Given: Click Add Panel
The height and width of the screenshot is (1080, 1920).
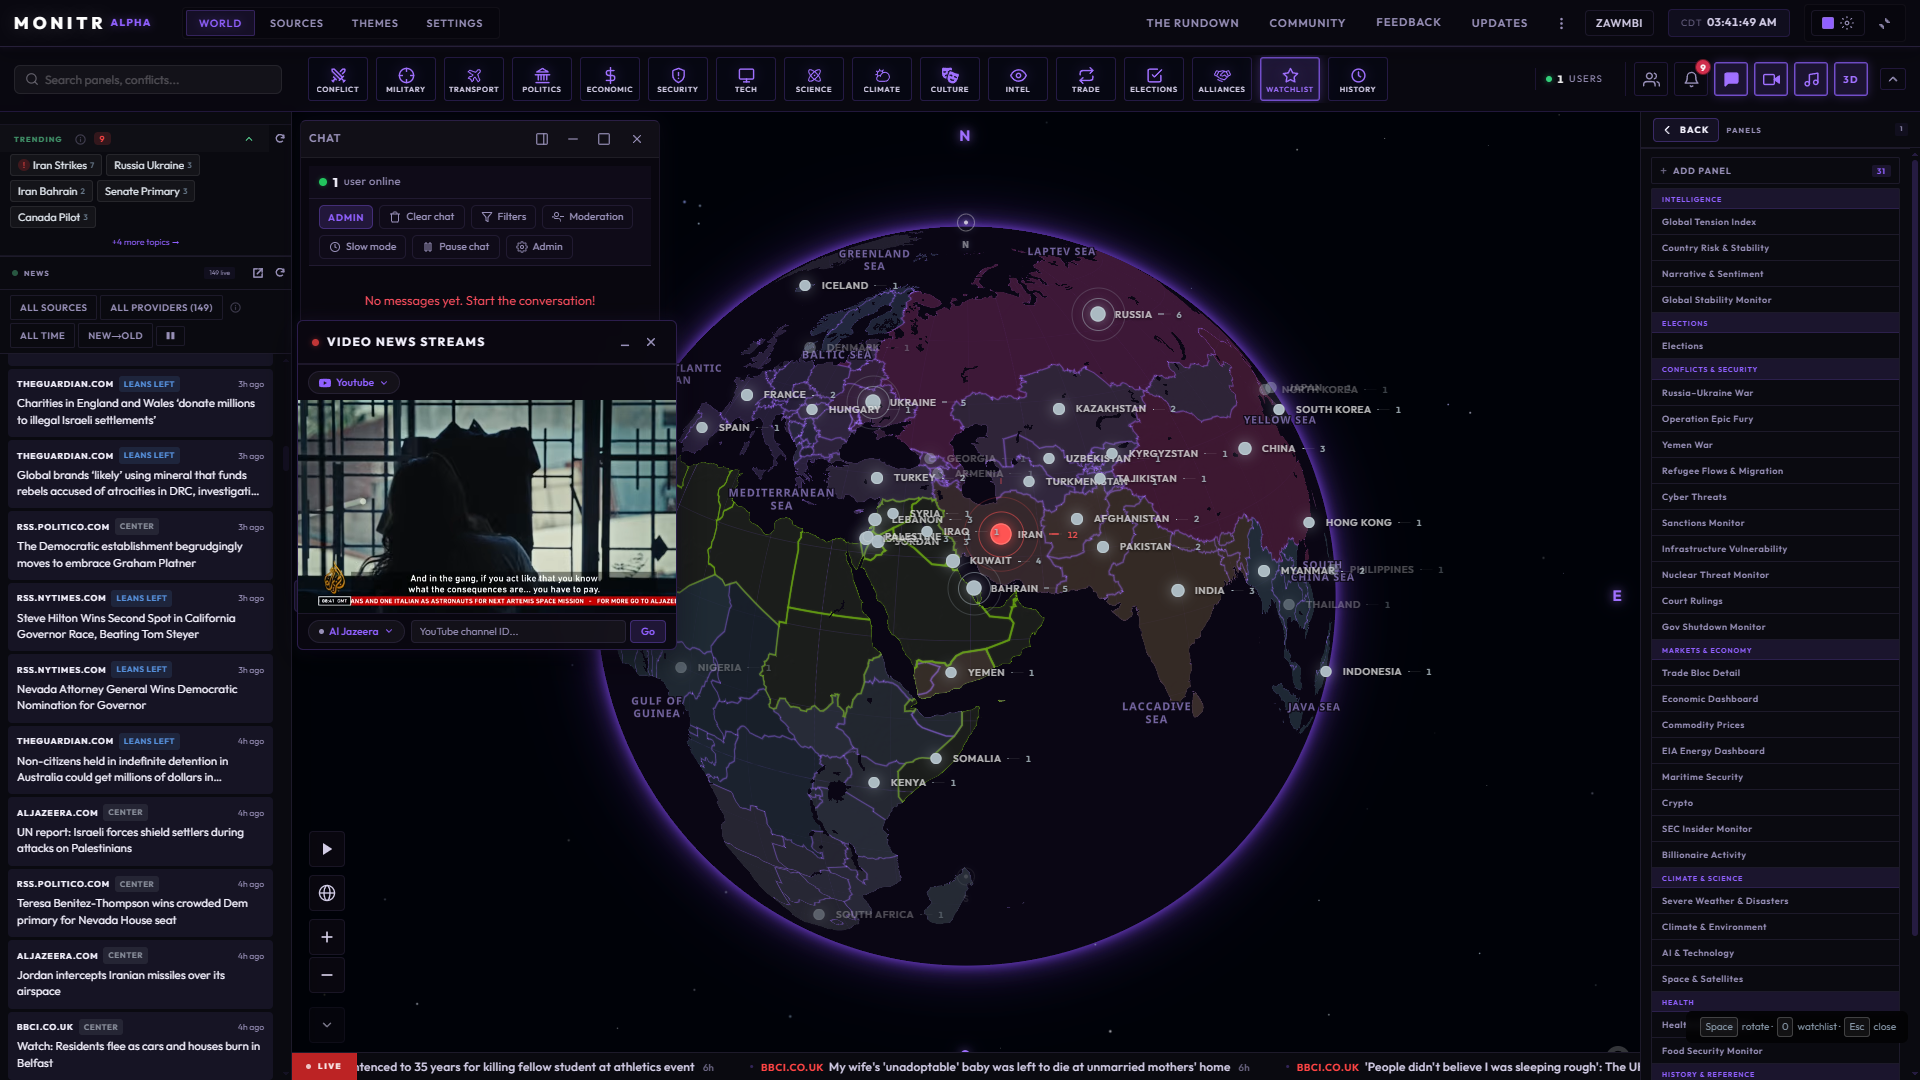Looking at the screenshot, I should (x=1775, y=171).
